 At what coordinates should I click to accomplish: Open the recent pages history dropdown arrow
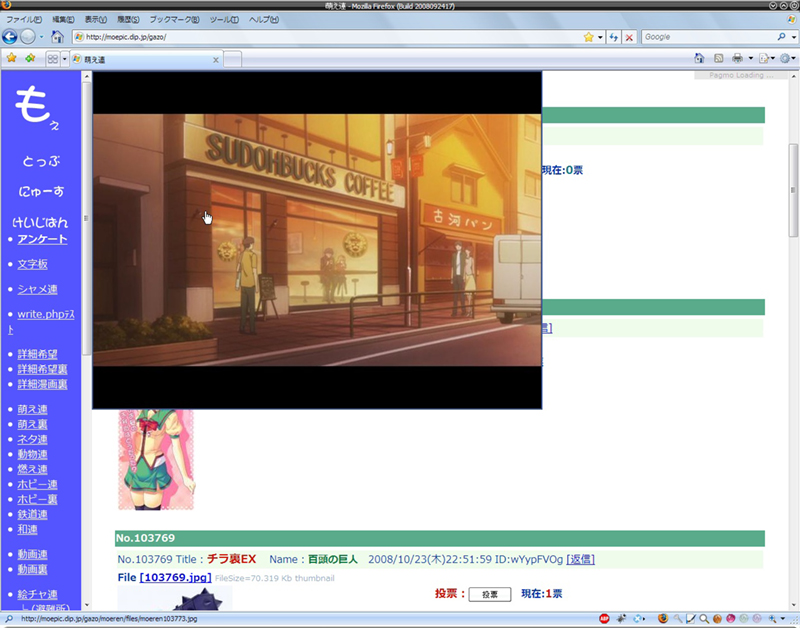click(x=42, y=37)
